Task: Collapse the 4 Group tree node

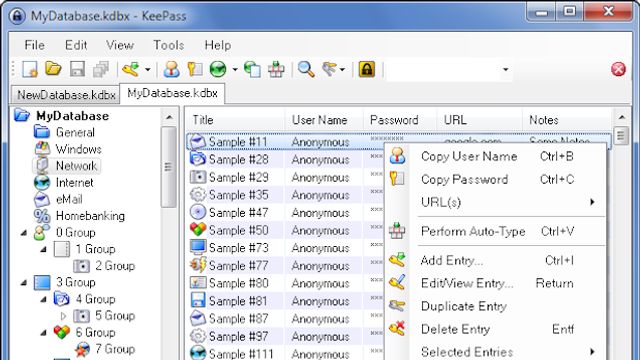Action: [44, 300]
